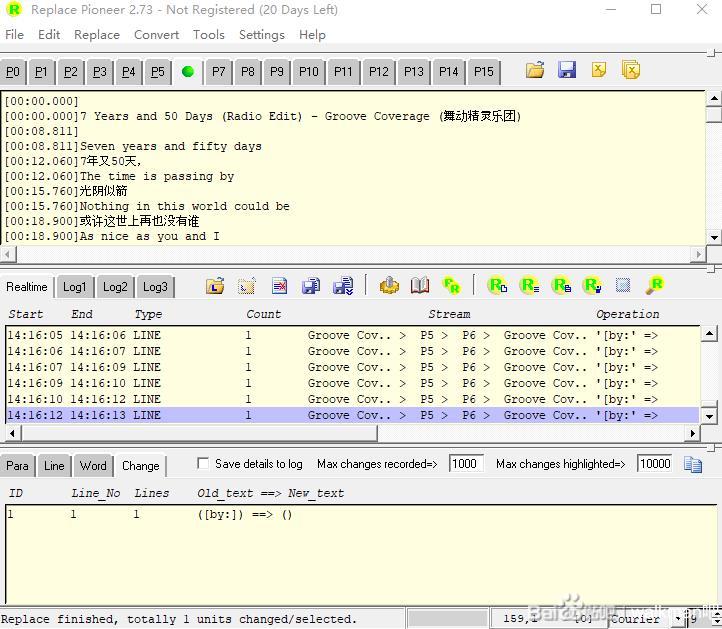722x629 pixels.
Task: Switch to page tab P7
Action: click(218, 72)
